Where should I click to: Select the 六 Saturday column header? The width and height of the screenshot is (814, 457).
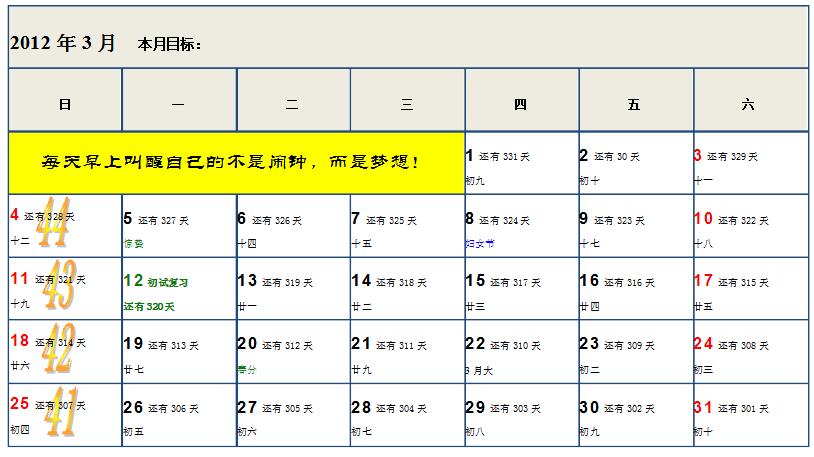pos(749,104)
